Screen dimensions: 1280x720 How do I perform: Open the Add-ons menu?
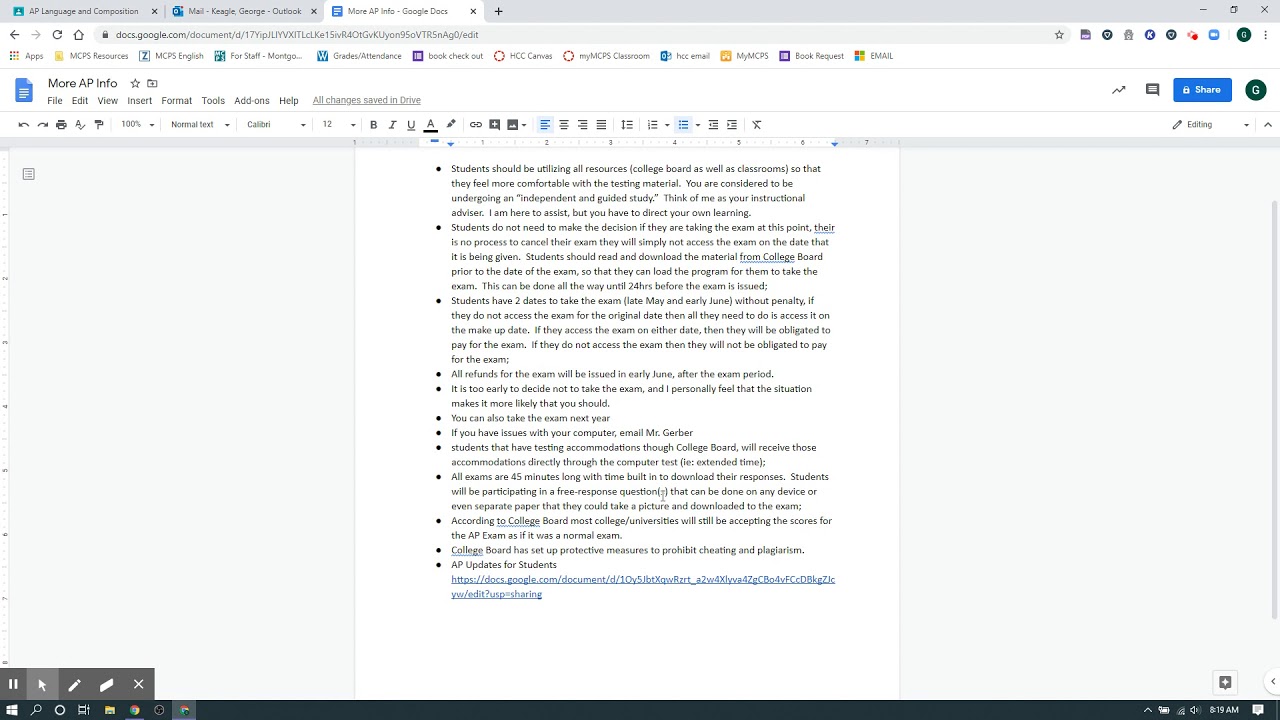pos(252,101)
